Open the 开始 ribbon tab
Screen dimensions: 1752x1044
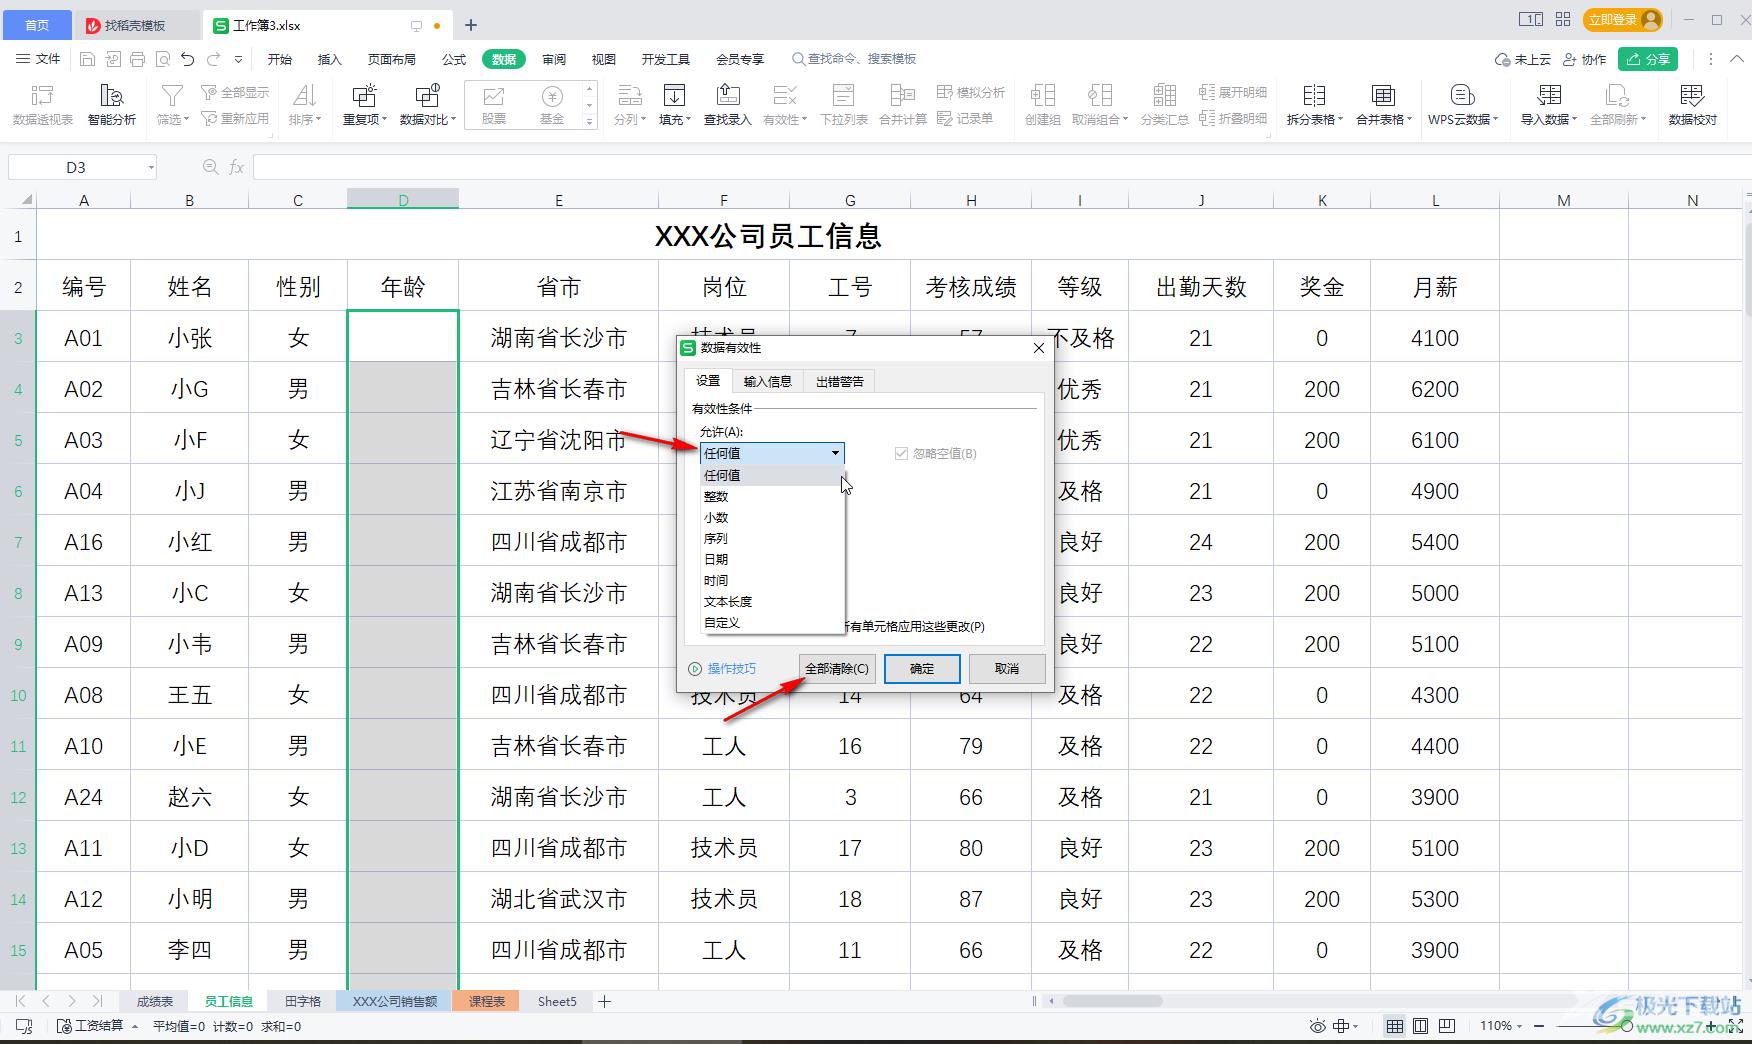coord(280,59)
